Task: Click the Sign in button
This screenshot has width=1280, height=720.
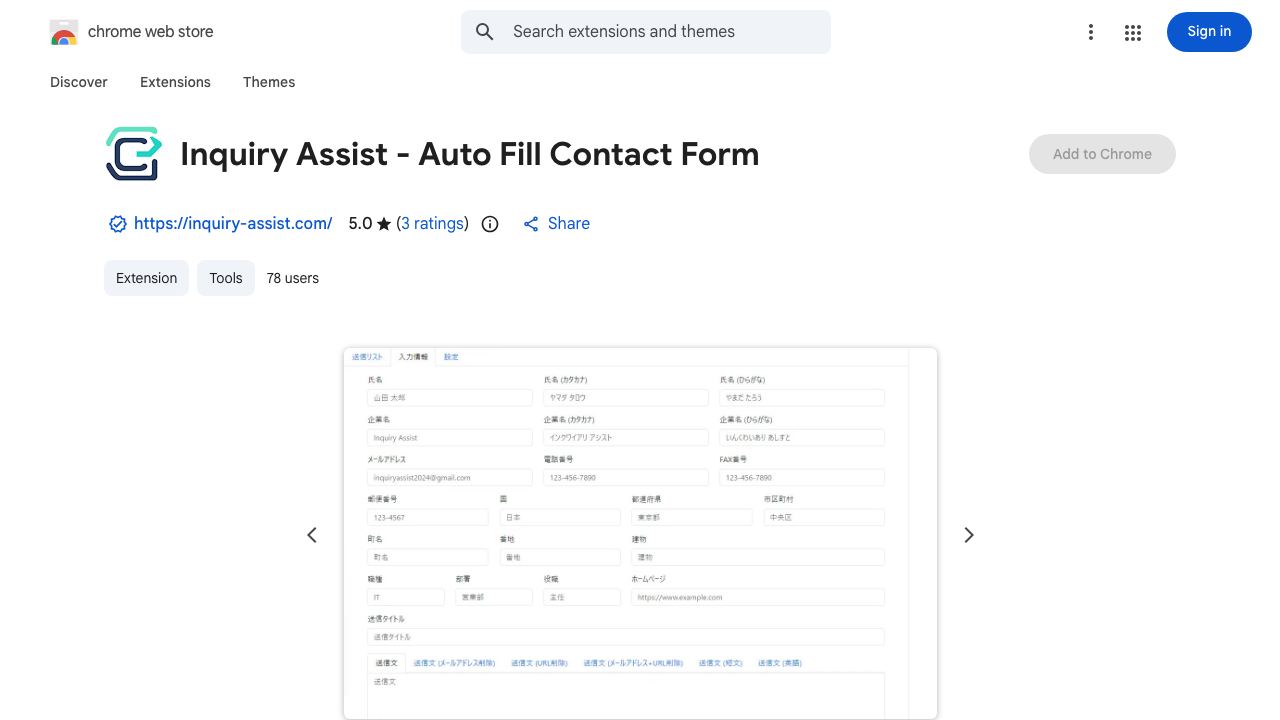Action: pyautogui.click(x=1209, y=32)
